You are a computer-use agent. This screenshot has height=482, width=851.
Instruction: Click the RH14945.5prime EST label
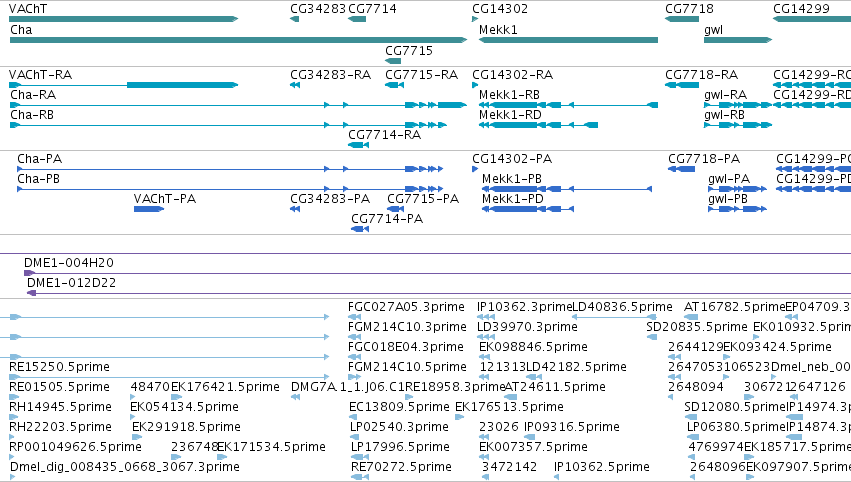coord(60,408)
